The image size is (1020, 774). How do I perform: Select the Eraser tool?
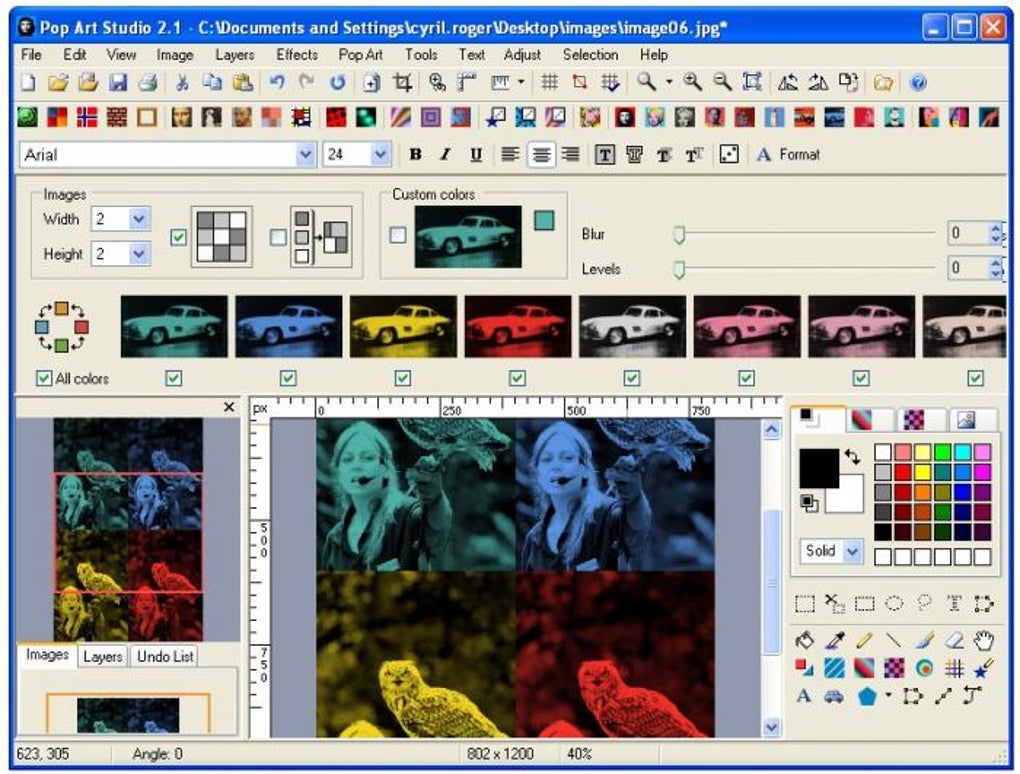pos(954,641)
